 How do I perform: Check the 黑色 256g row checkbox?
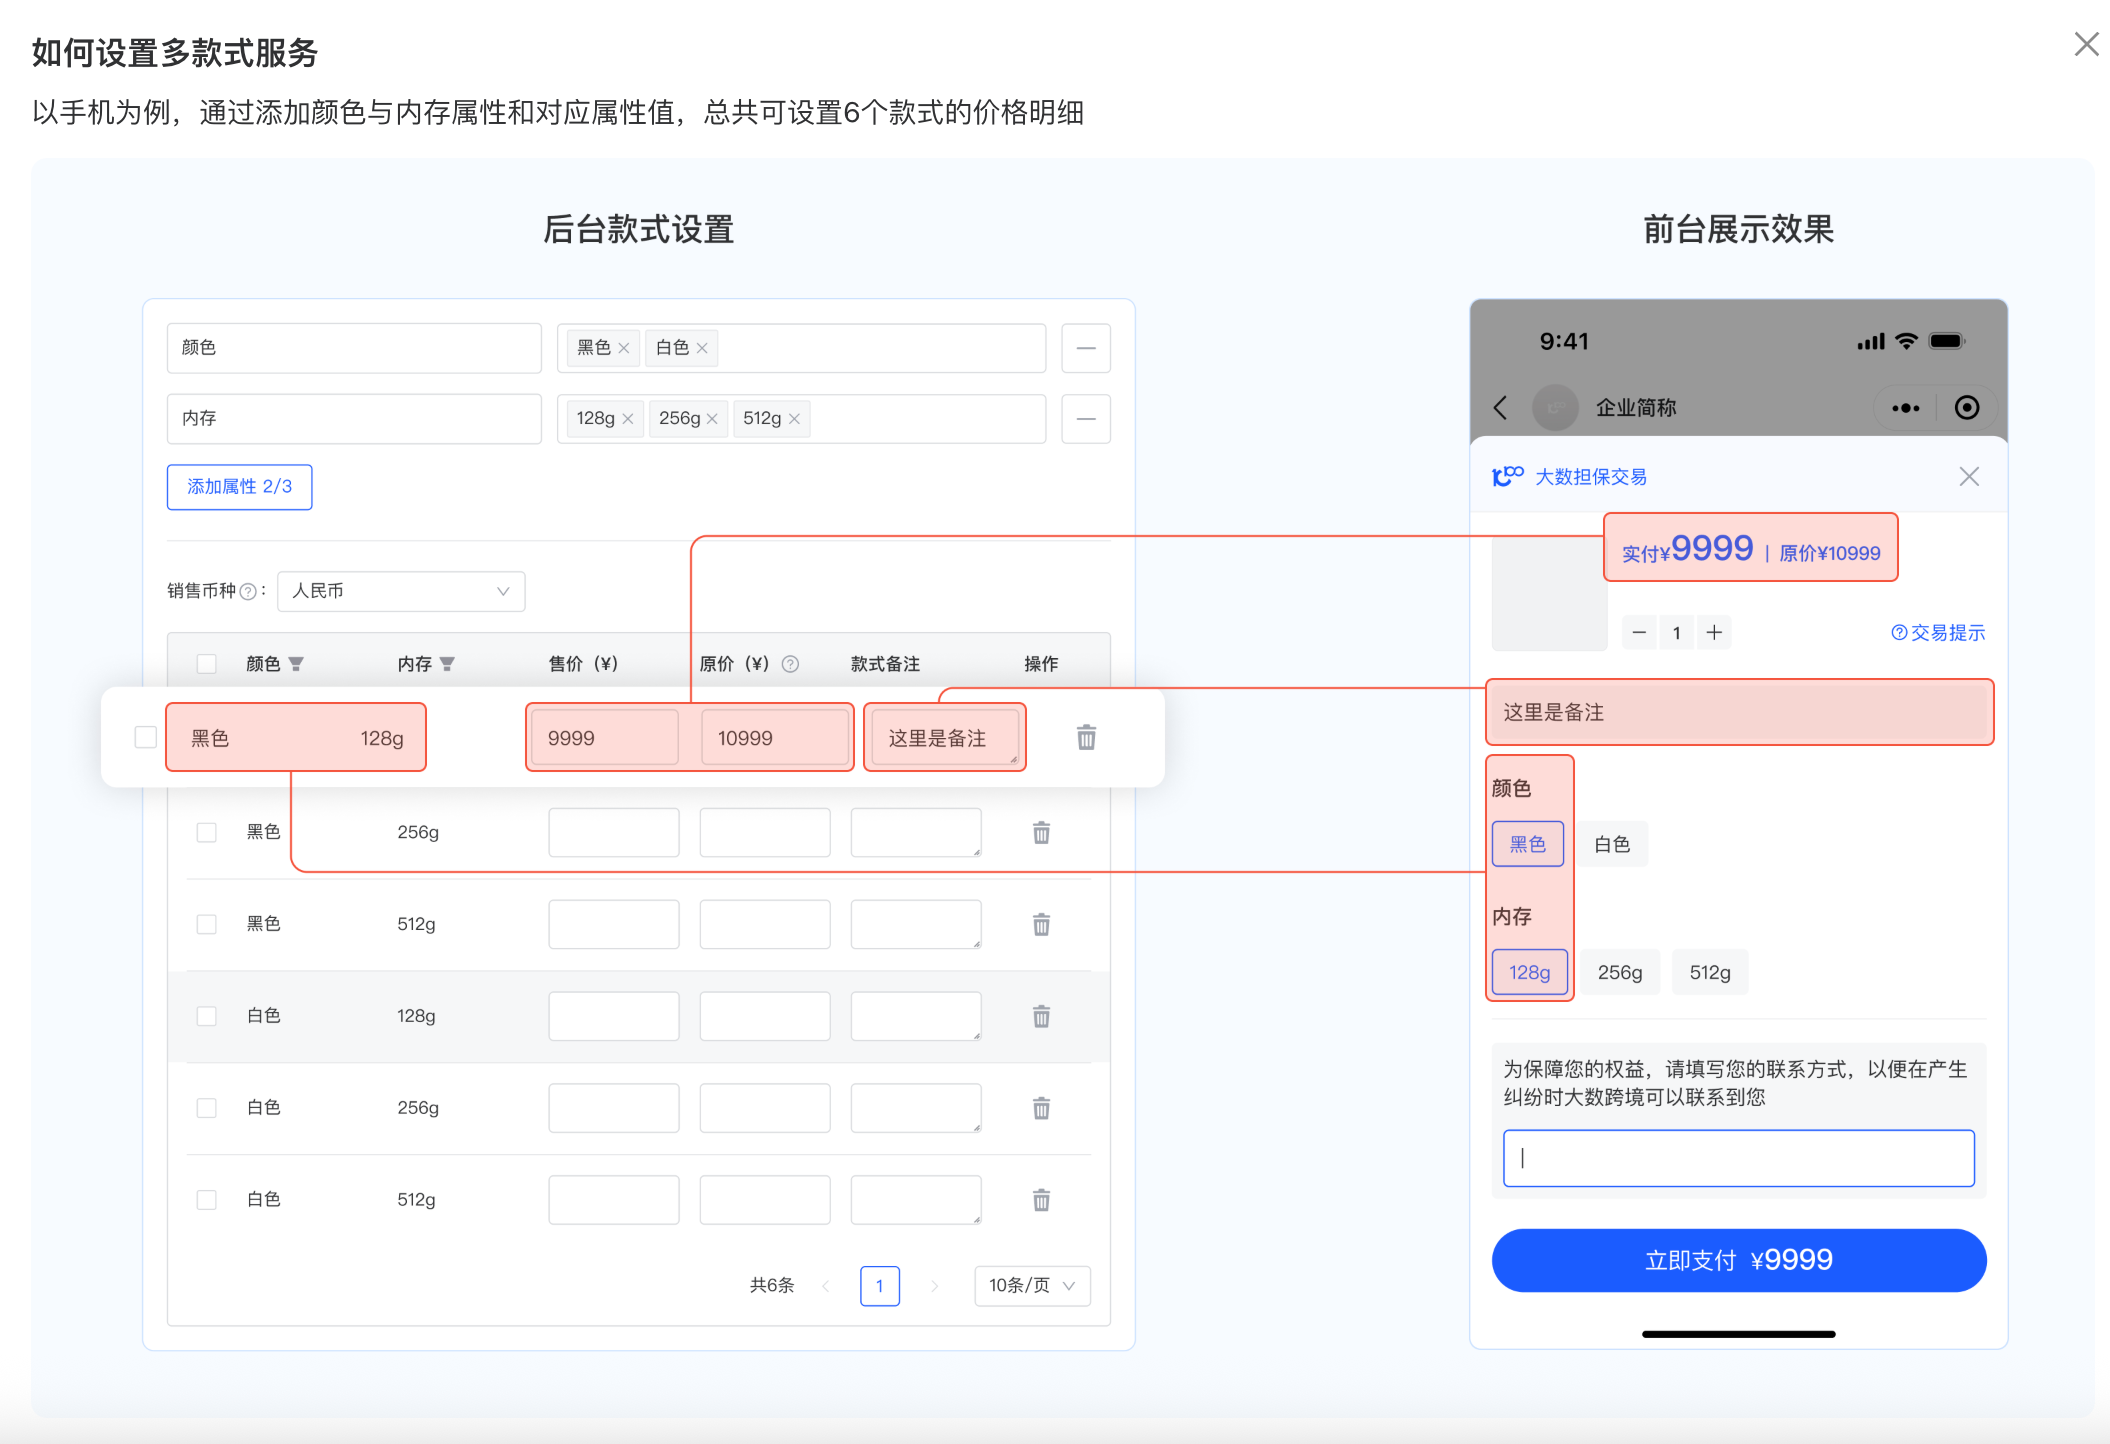[207, 832]
